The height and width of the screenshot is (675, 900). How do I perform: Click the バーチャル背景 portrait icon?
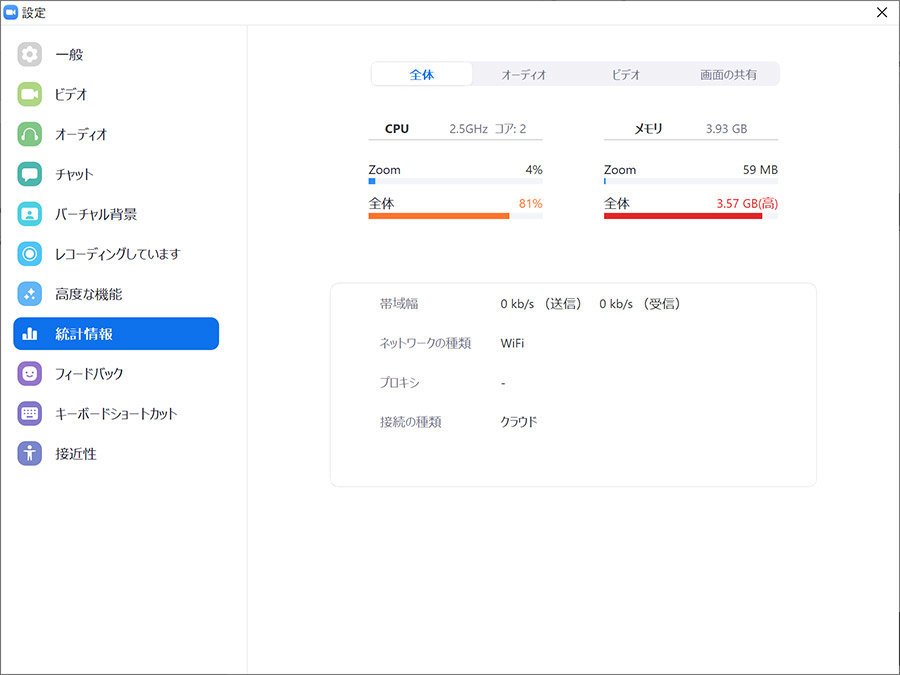29,214
